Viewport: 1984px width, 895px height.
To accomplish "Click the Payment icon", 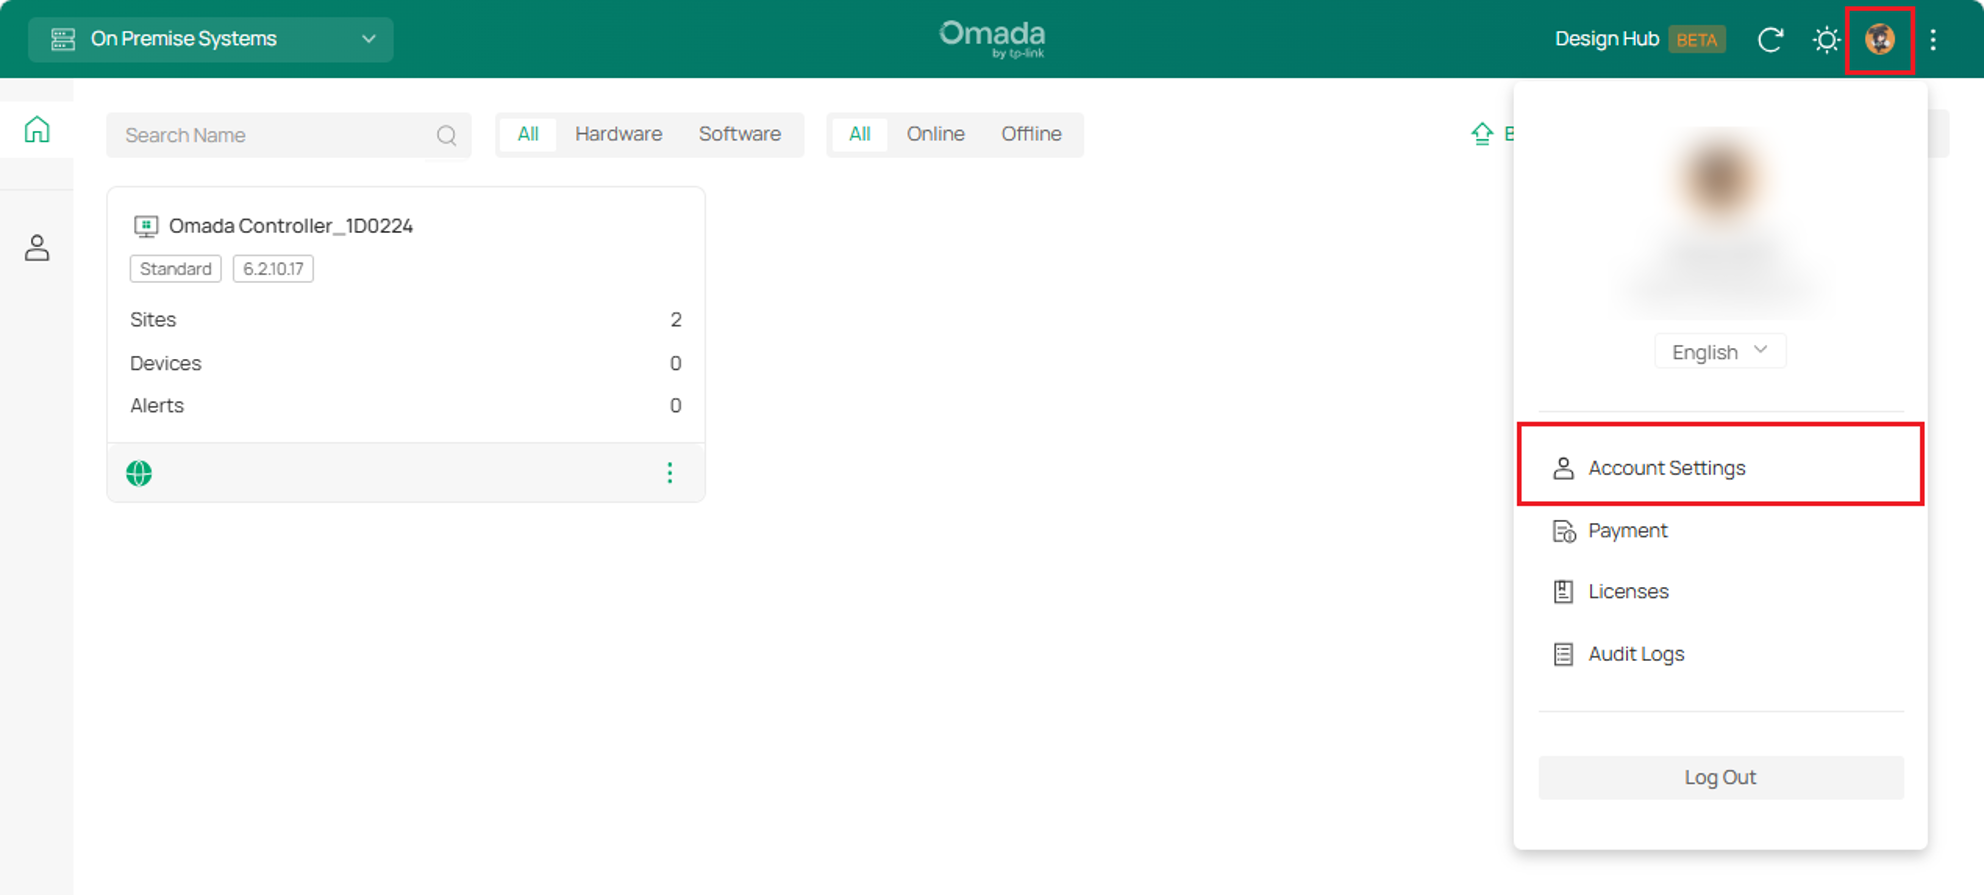I will click(1564, 531).
